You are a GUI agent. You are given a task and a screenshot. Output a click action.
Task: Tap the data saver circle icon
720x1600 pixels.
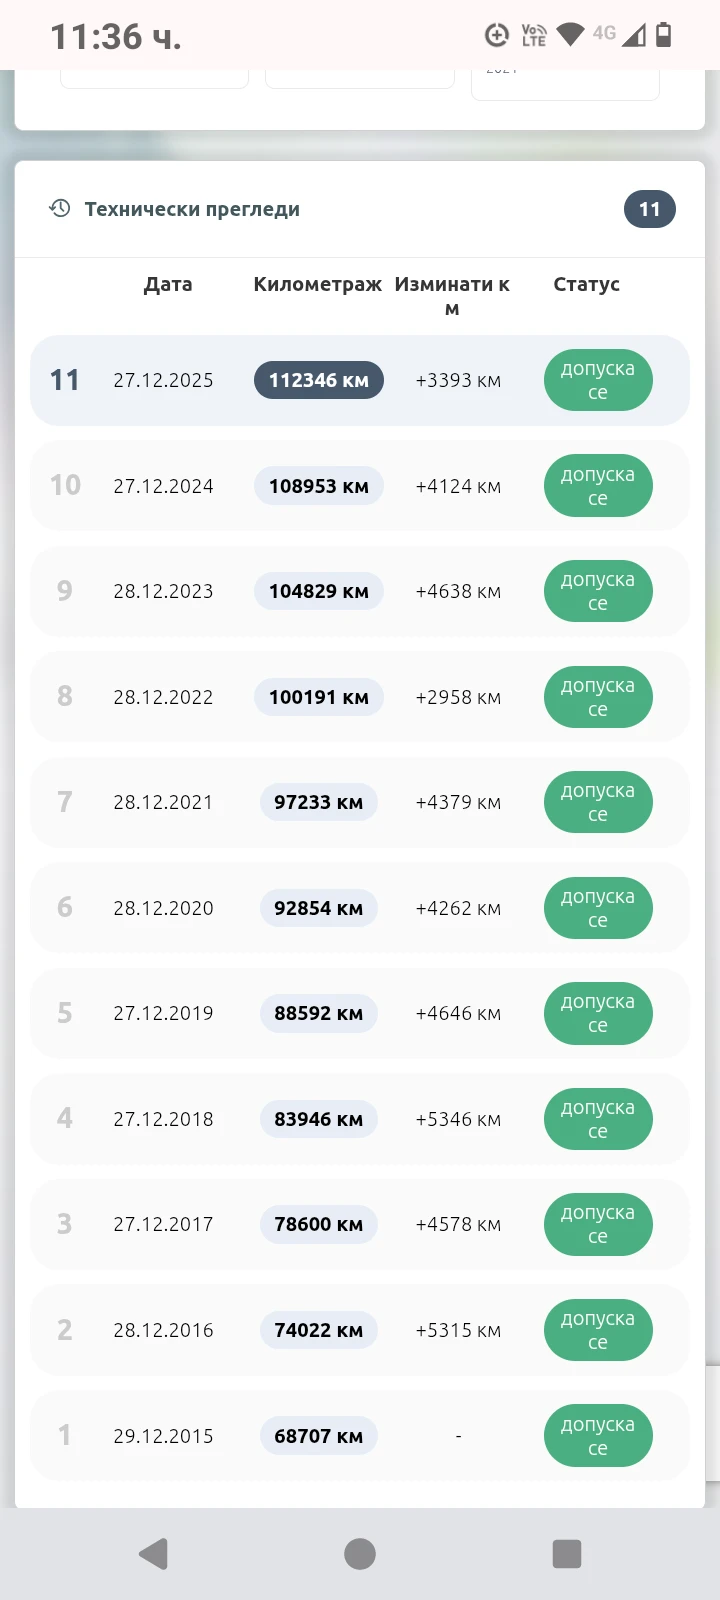click(497, 35)
